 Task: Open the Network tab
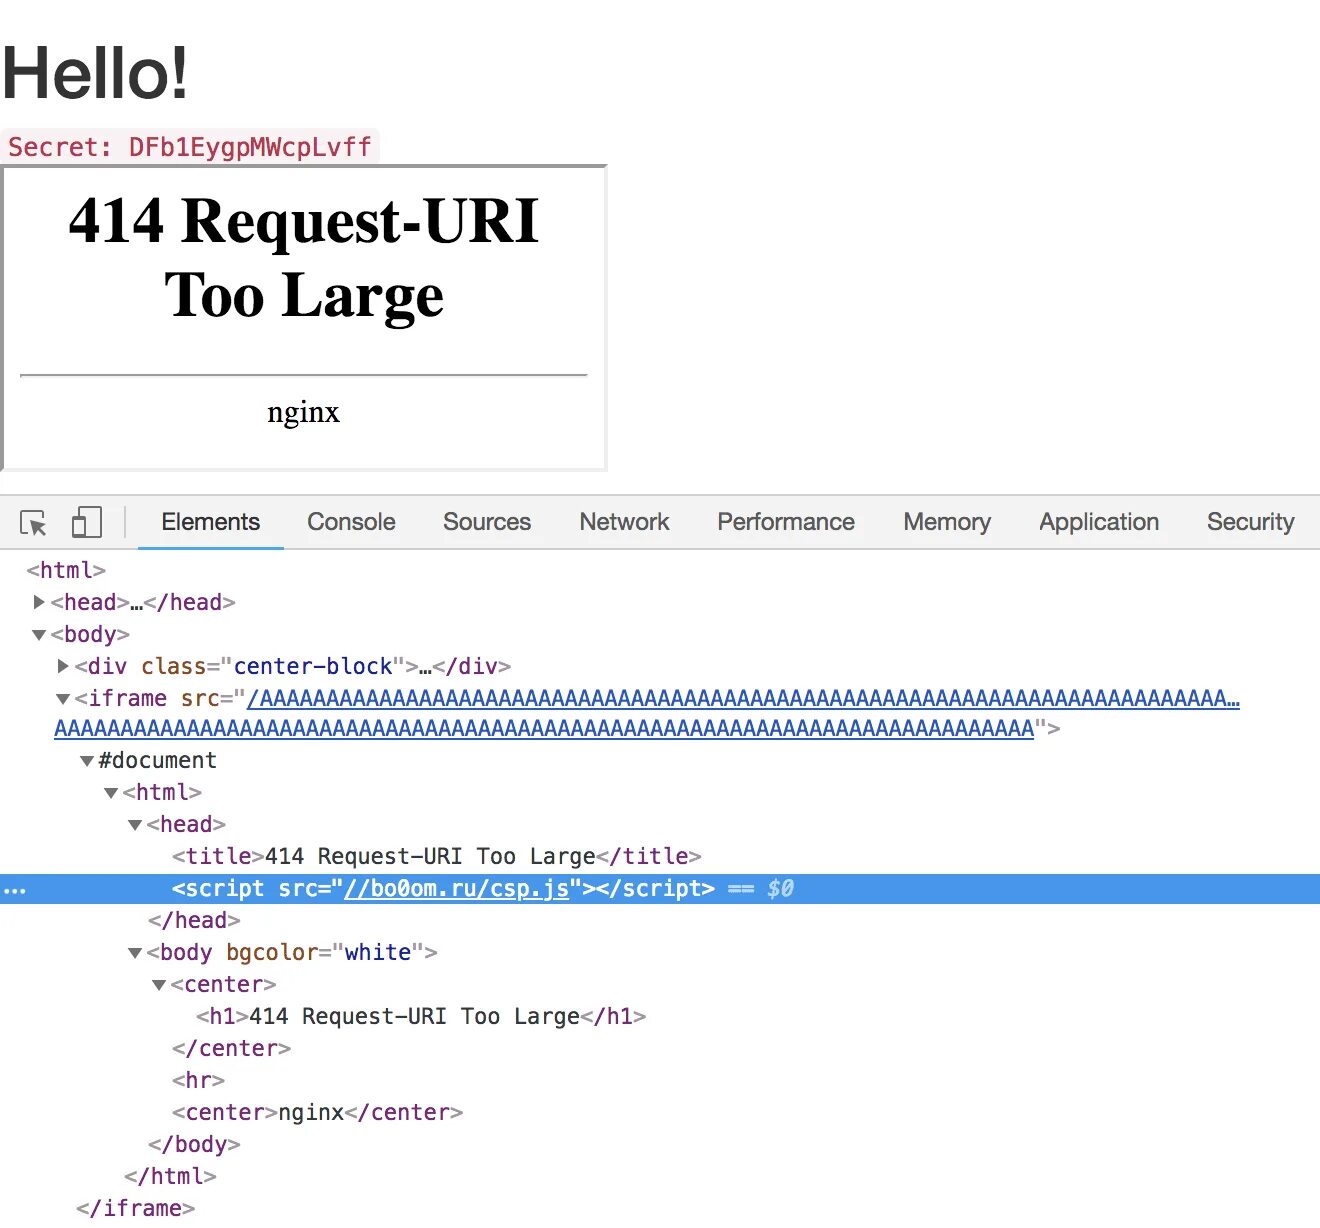624,522
